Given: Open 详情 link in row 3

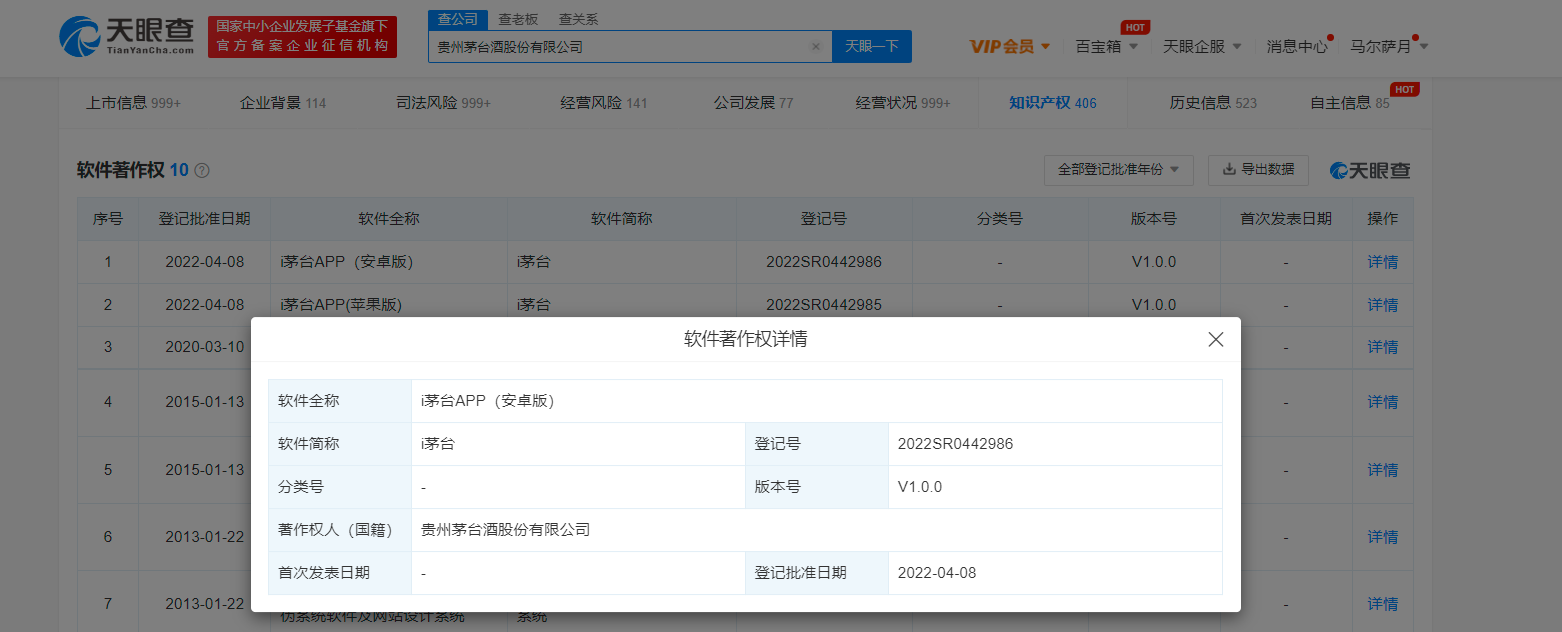Looking at the screenshot, I should point(1383,346).
